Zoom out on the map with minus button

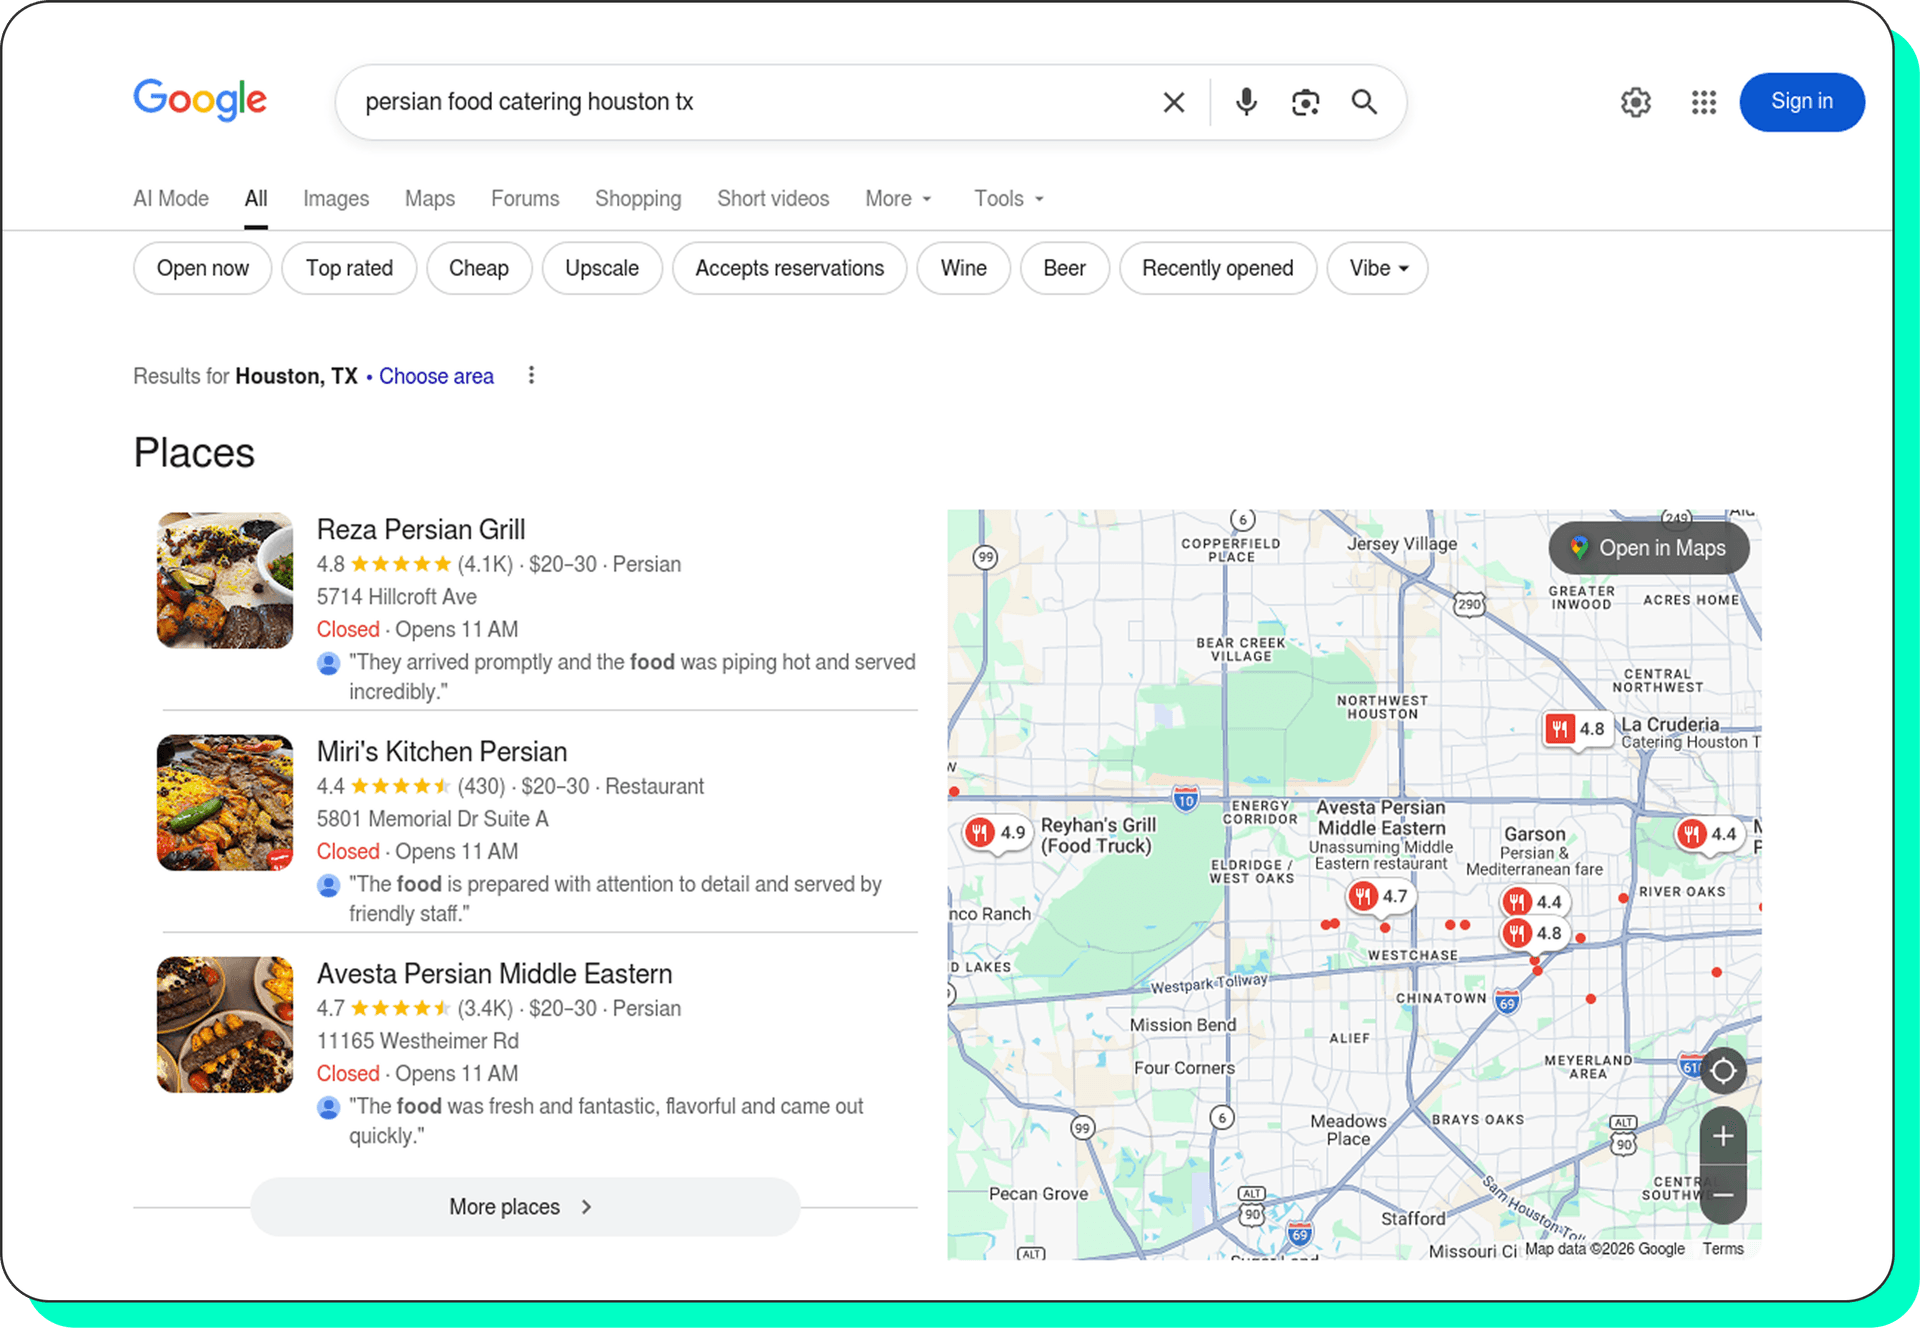coord(1723,1194)
